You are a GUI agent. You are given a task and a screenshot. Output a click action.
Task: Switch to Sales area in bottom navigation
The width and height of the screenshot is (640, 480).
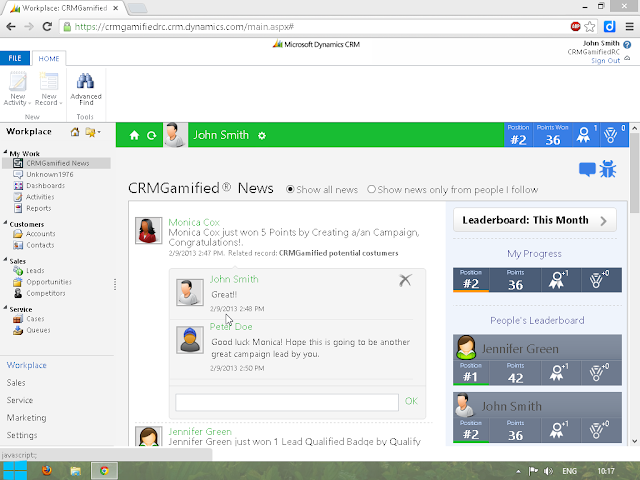16,383
